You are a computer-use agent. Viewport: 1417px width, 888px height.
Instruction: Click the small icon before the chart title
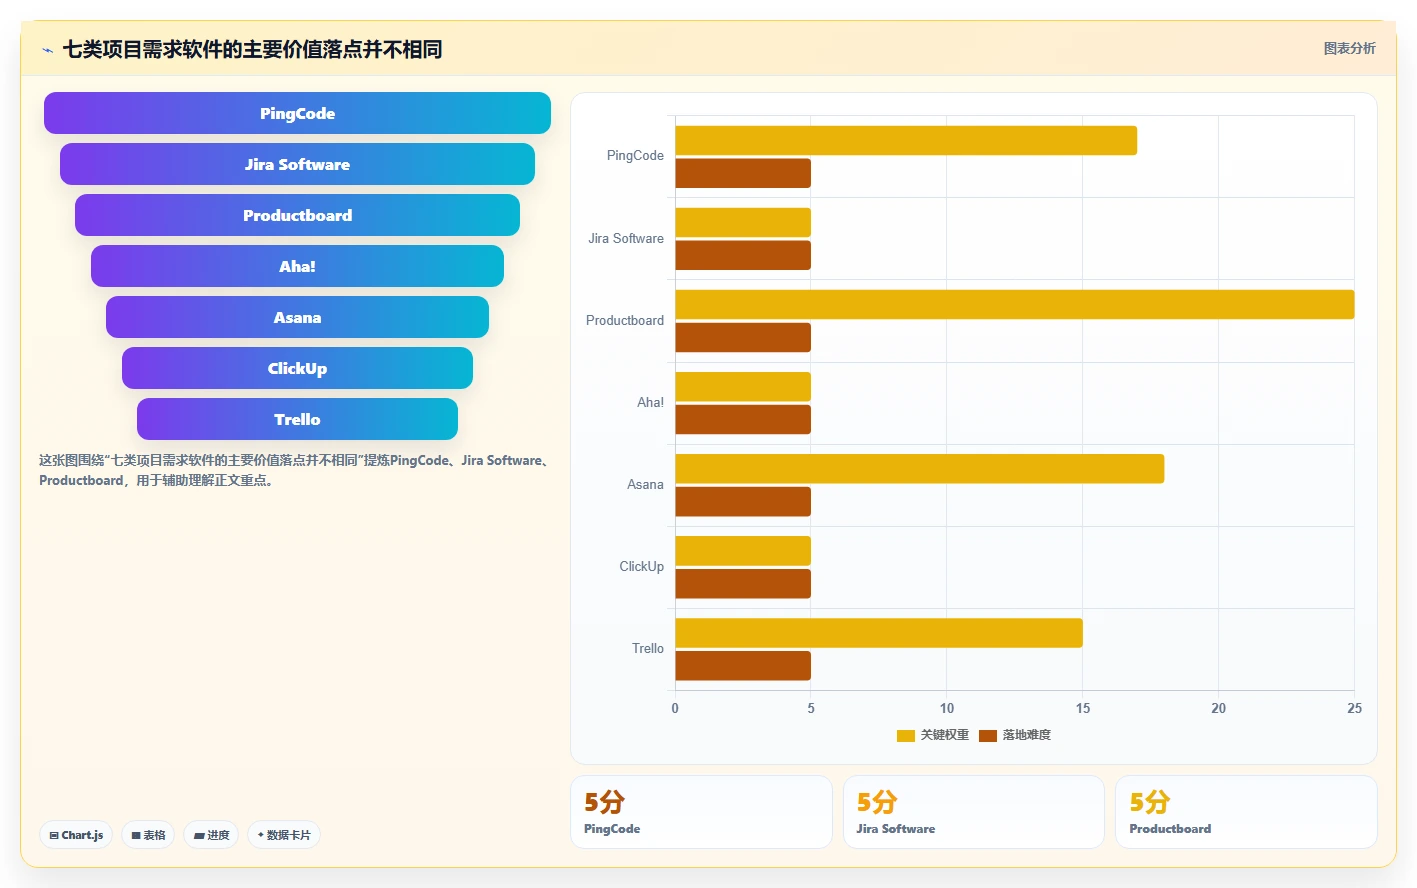click(47, 50)
